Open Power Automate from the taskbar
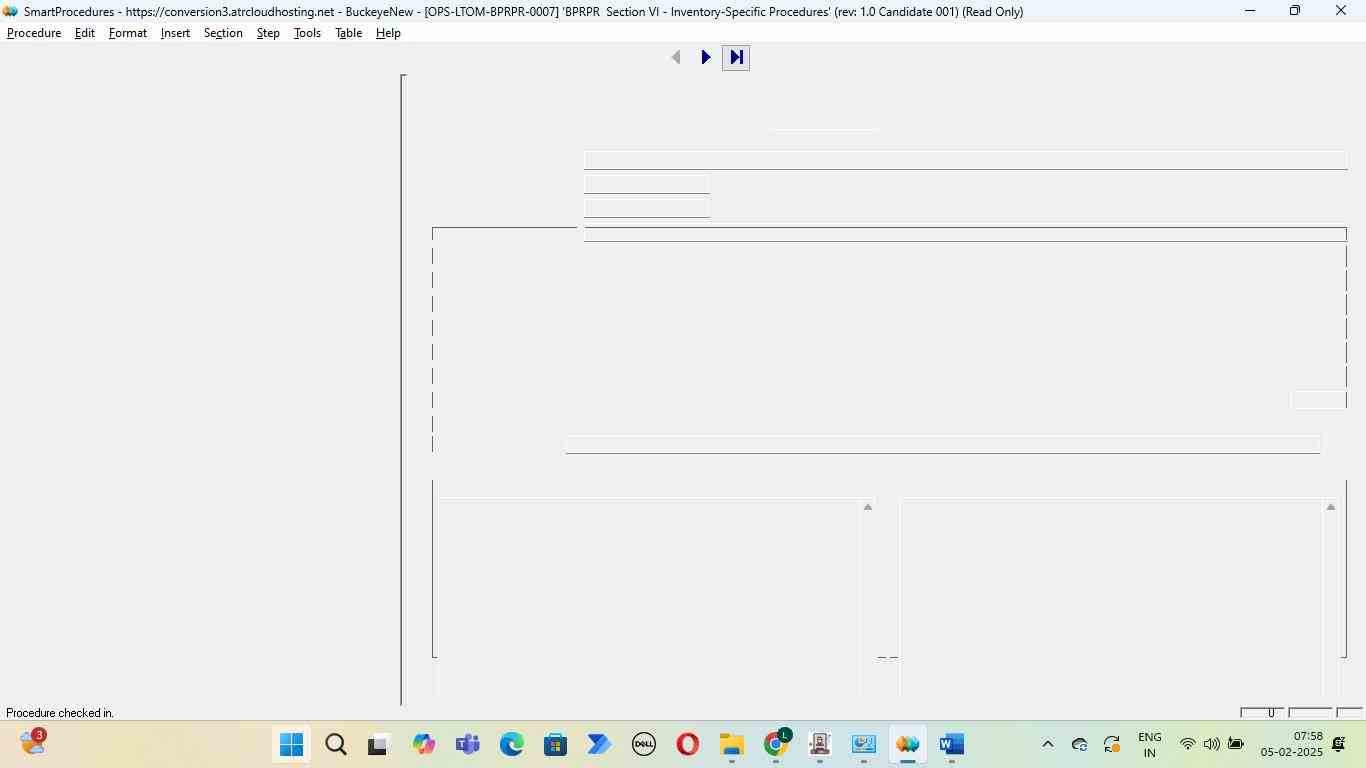 599,745
